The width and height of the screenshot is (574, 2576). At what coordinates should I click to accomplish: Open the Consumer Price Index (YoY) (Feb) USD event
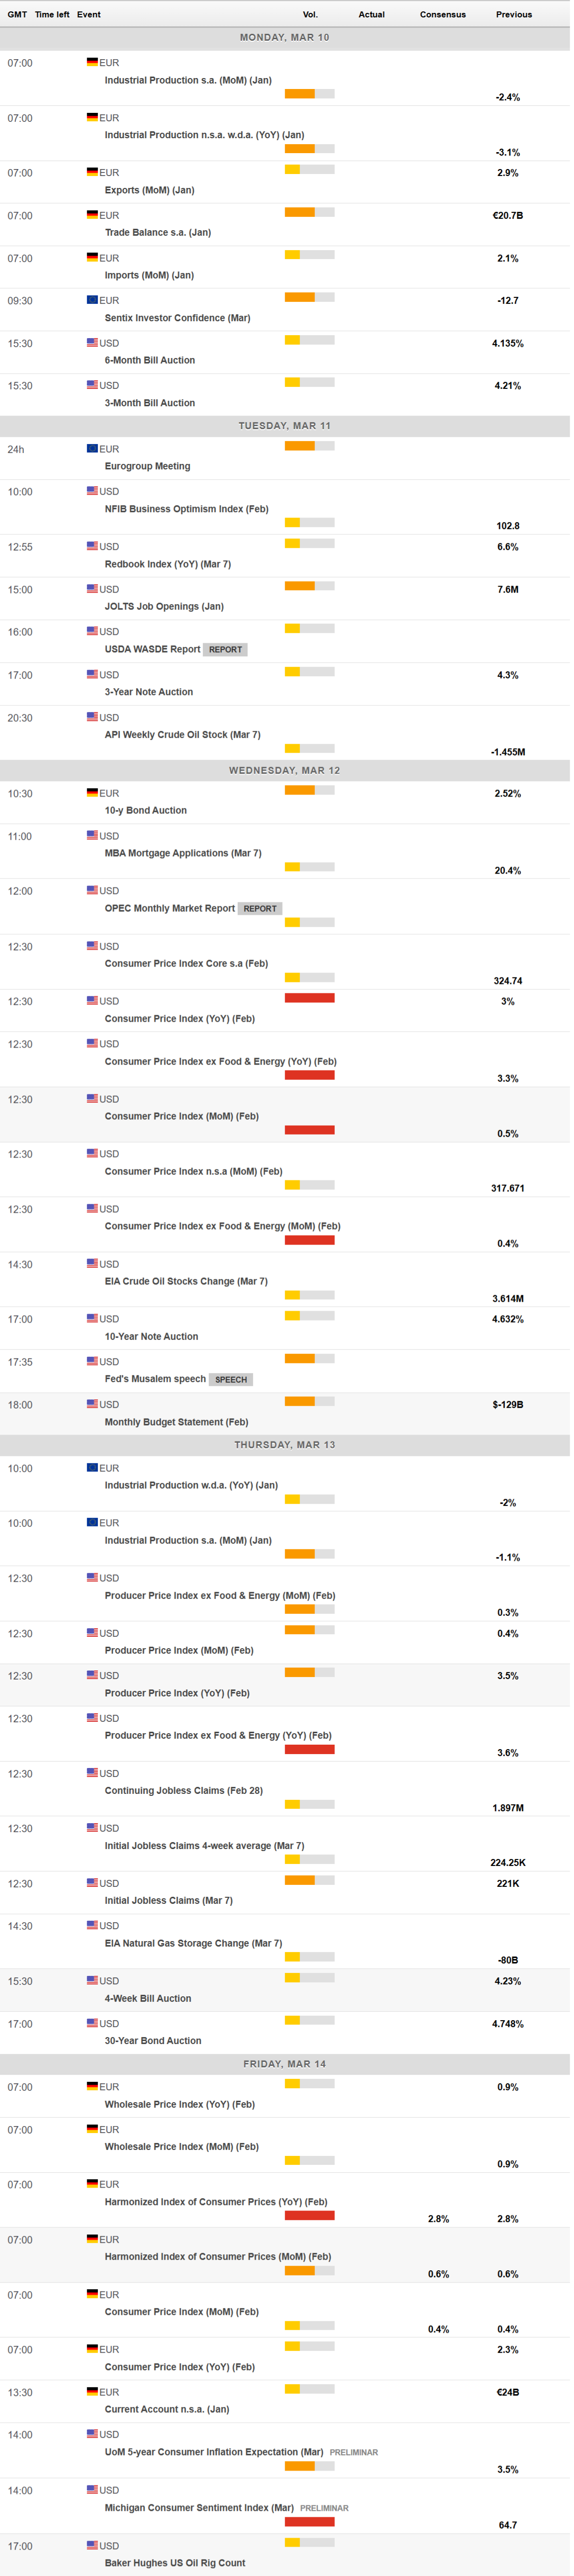click(180, 1019)
